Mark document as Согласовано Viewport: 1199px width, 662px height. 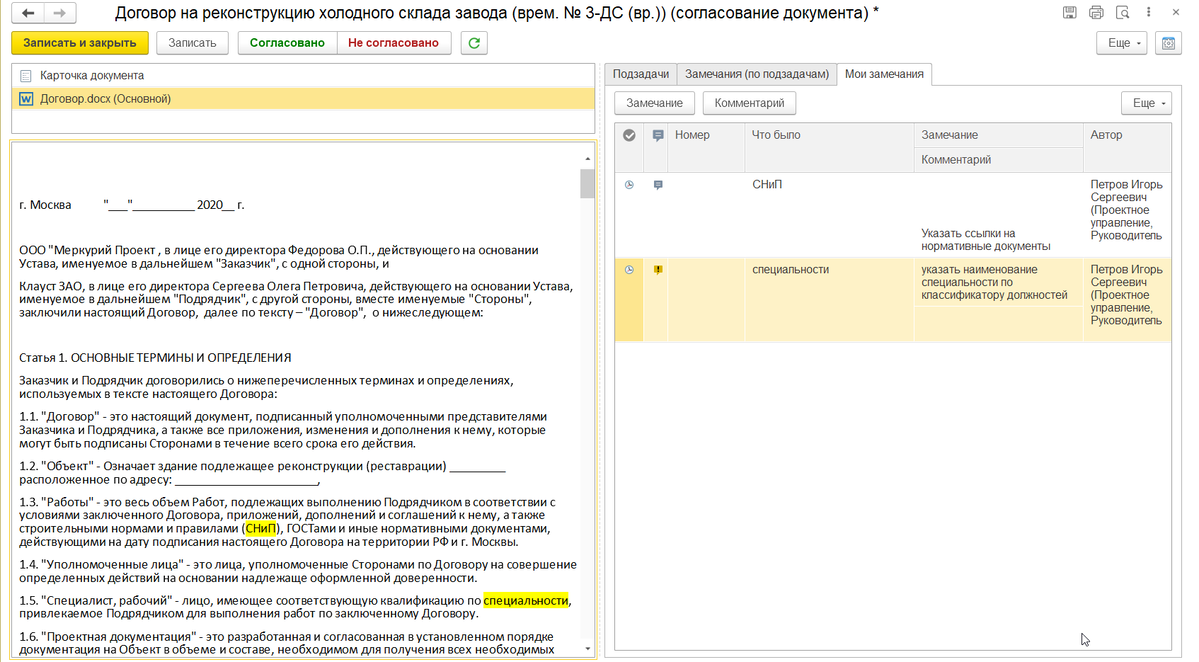point(288,43)
